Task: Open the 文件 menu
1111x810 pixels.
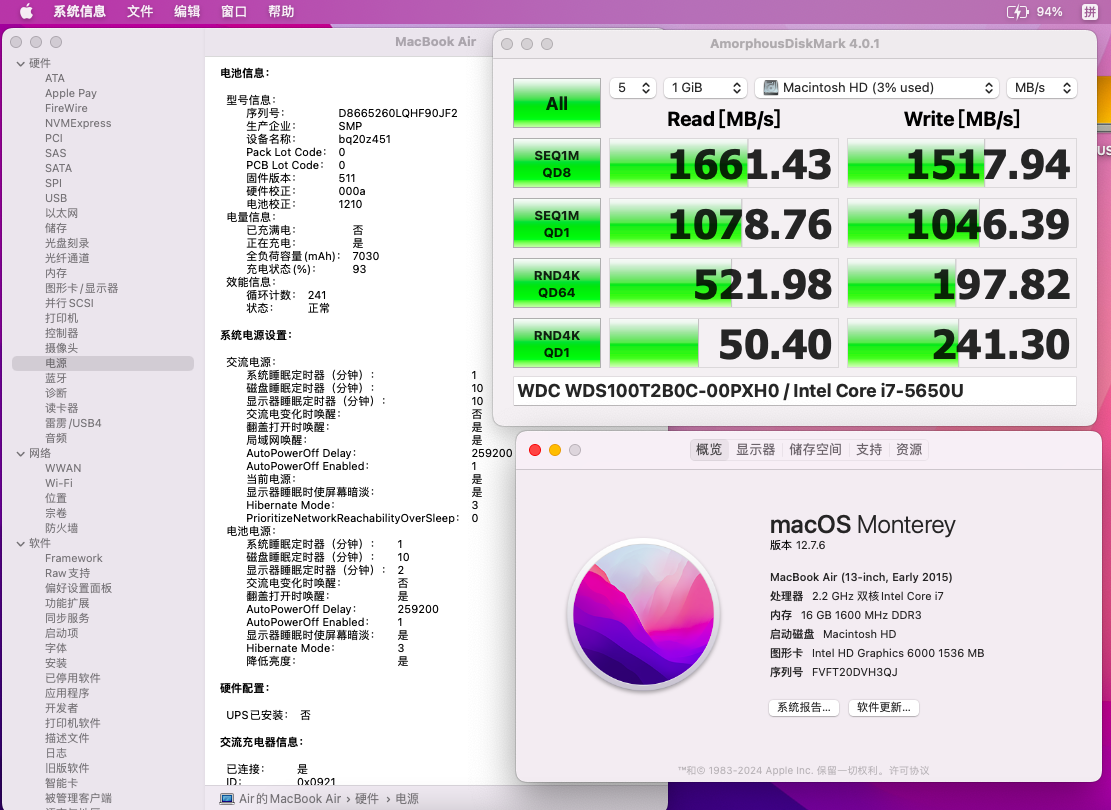Action: point(140,11)
